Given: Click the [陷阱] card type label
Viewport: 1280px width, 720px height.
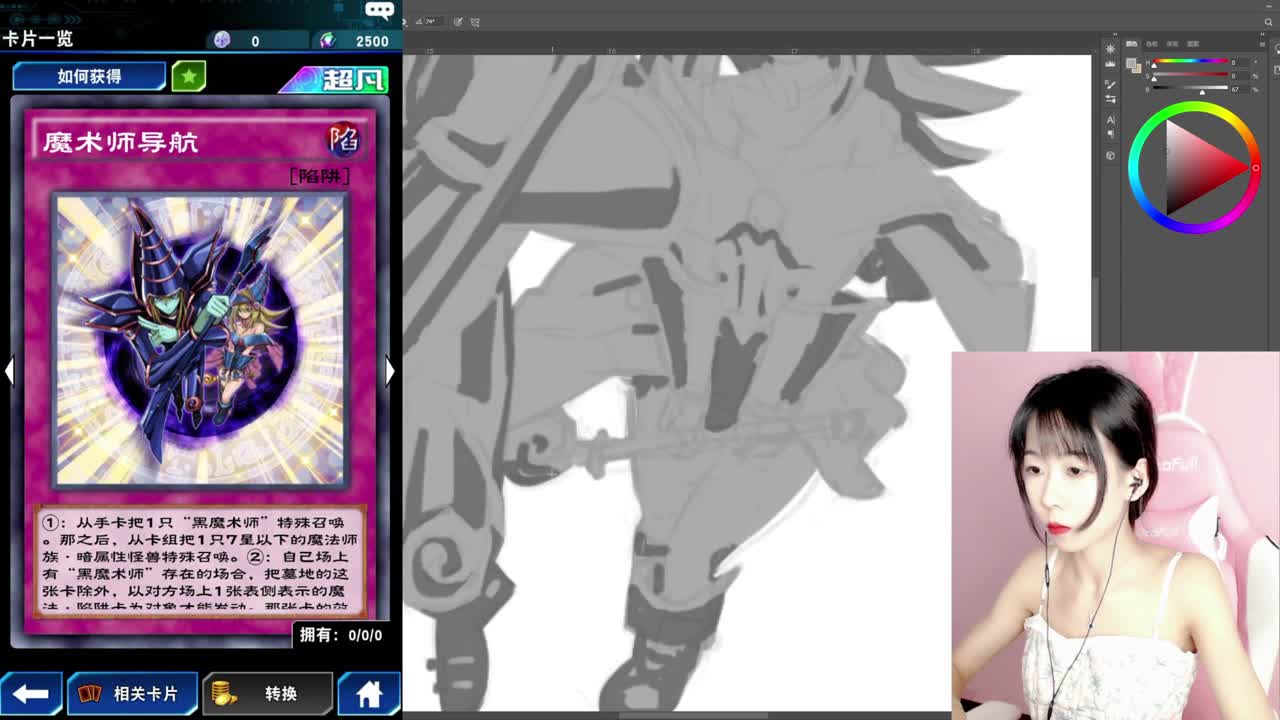Looking at the screenshot, I should point(319,176).
